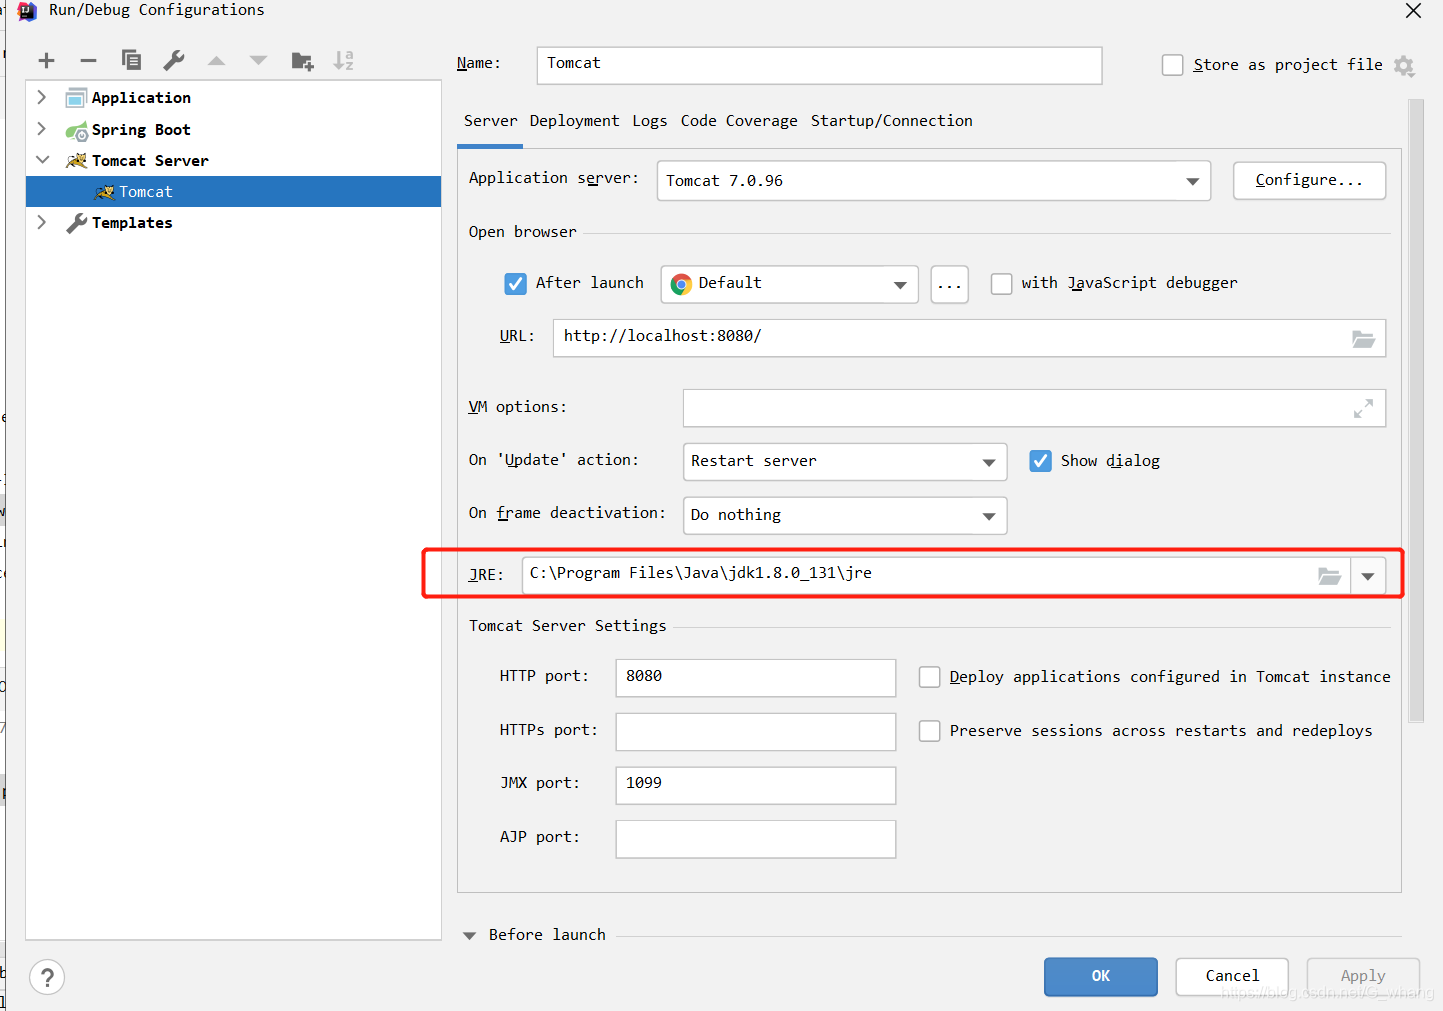
Task: Click the Configure... button
Action: tap(1309, 181)
